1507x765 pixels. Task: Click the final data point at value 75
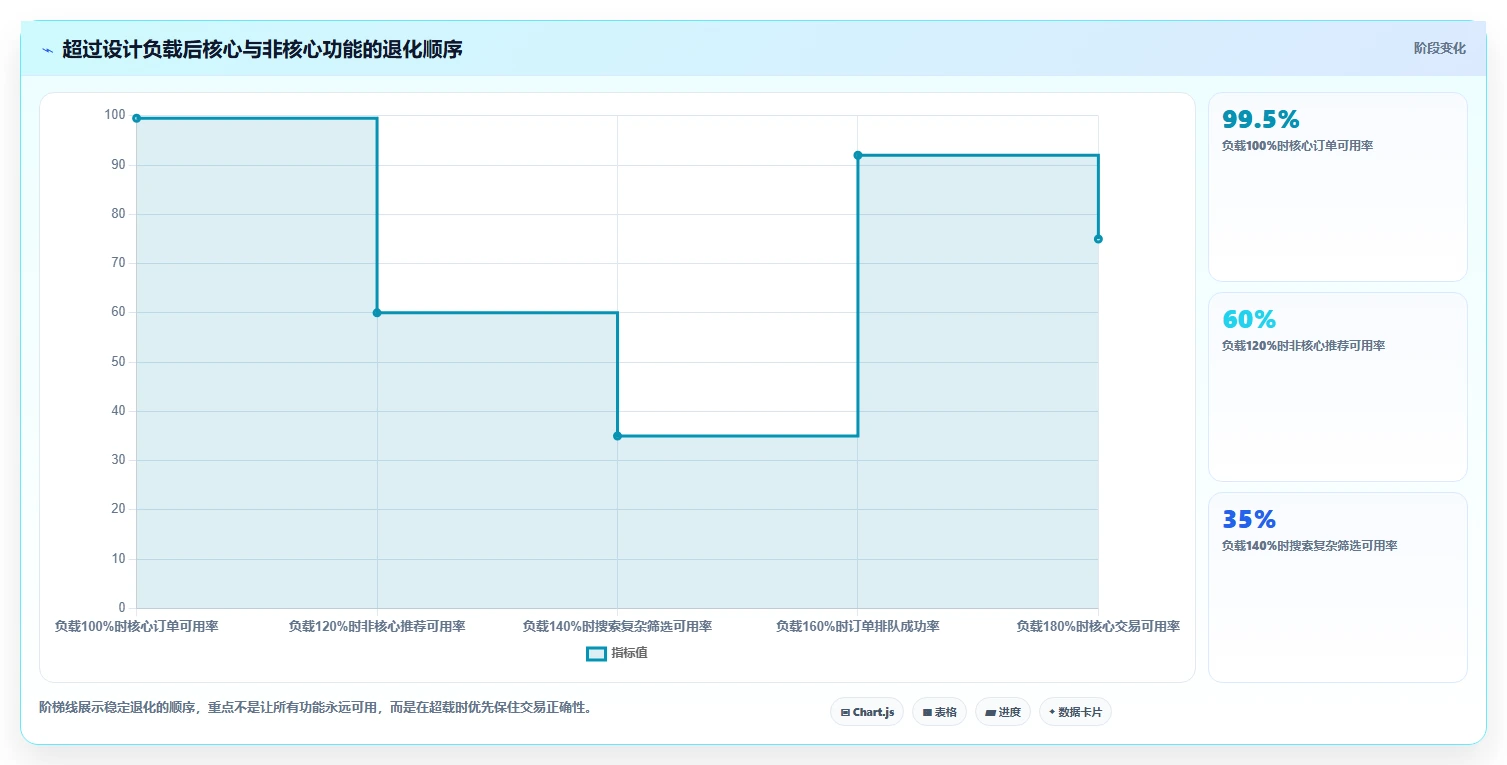[1098, 239]
